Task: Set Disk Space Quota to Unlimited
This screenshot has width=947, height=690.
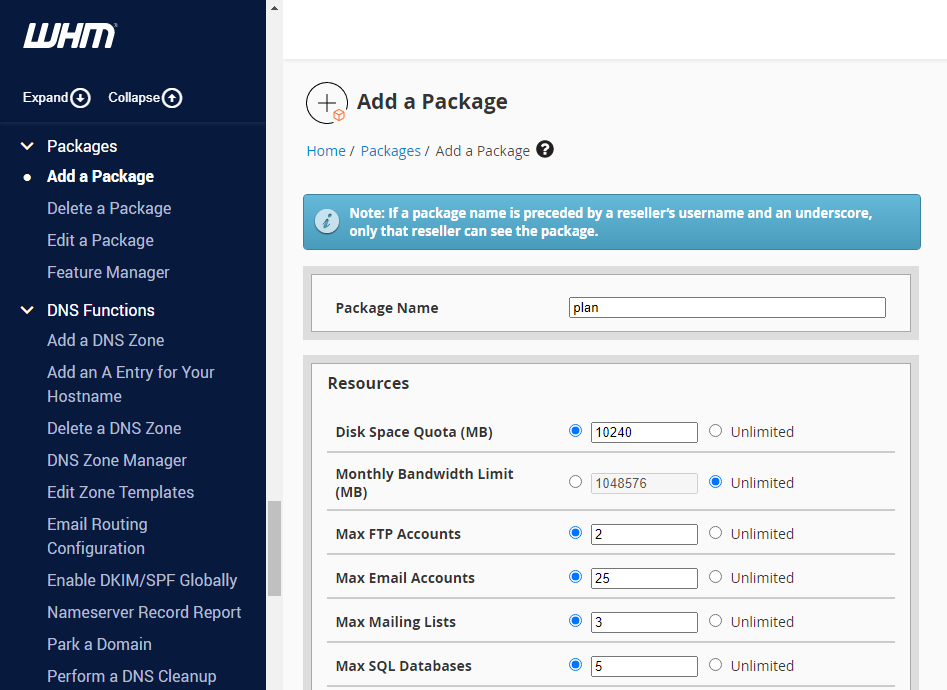Action: (x=716, y=431)
